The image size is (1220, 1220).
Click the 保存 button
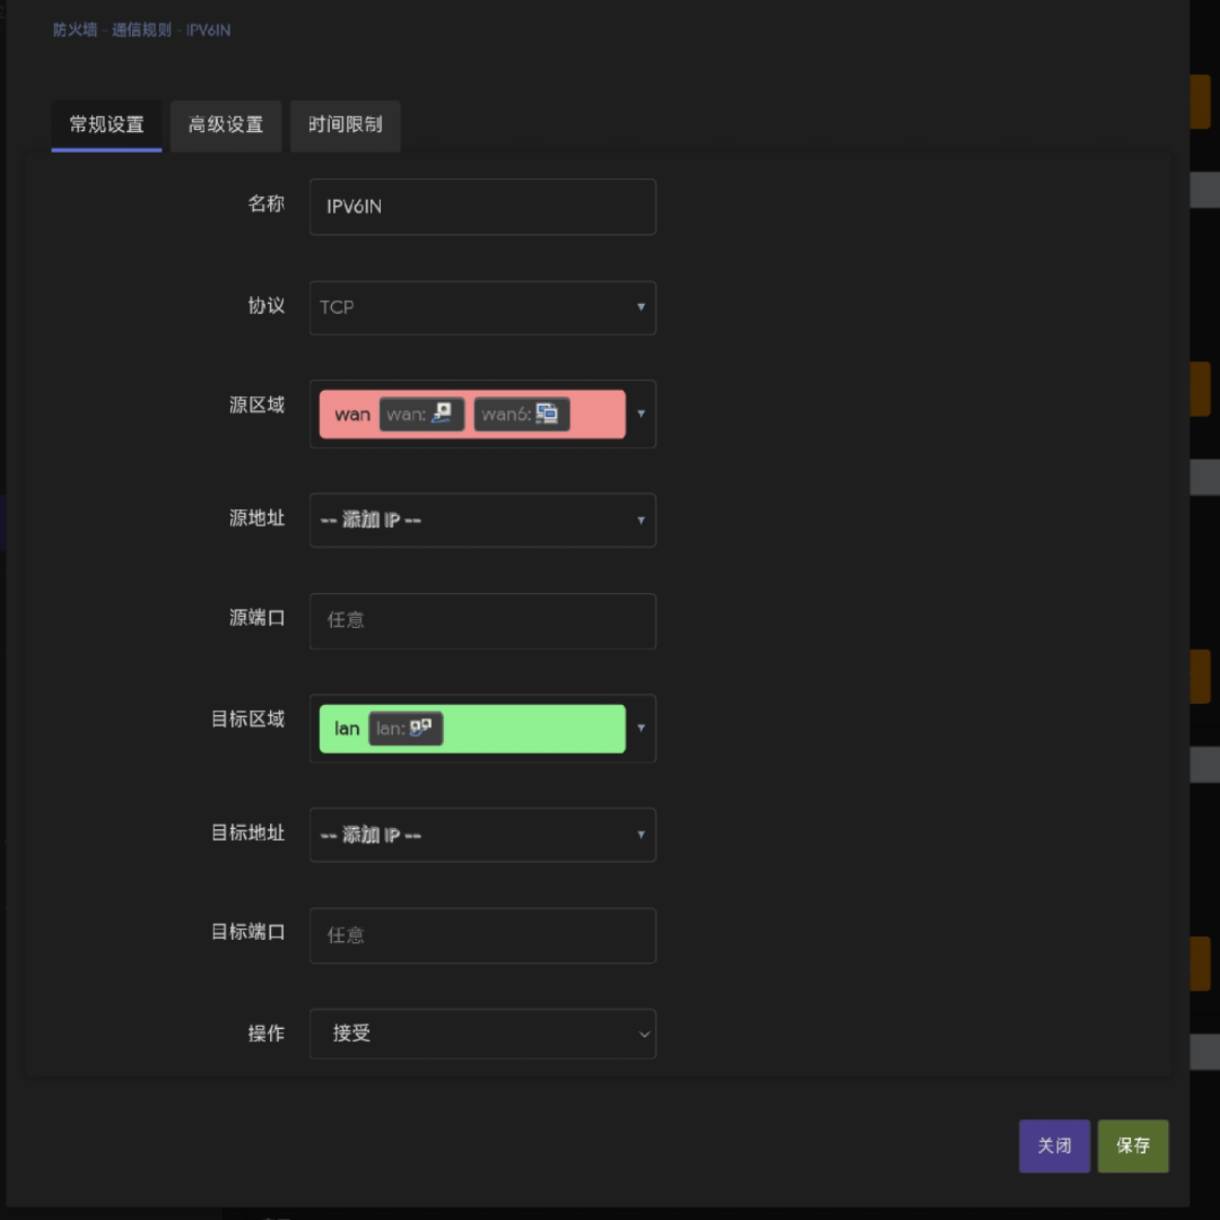[x=1133, y=1146]
